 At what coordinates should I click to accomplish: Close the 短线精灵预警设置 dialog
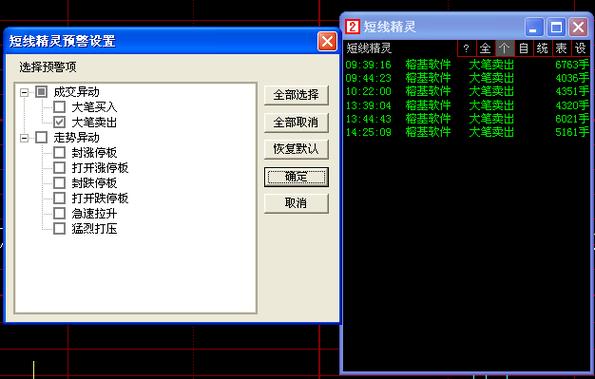[327, 41]
